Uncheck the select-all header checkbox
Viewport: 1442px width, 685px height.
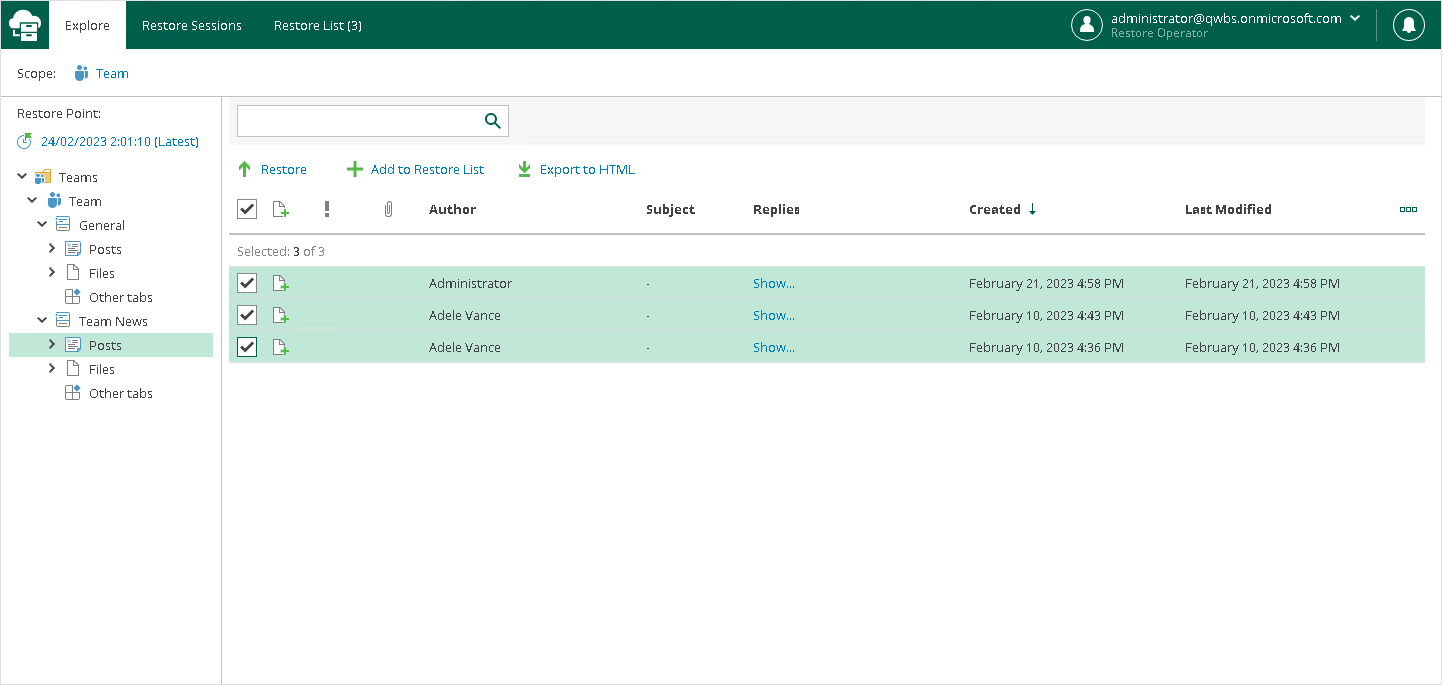click(x=247, y=209)
